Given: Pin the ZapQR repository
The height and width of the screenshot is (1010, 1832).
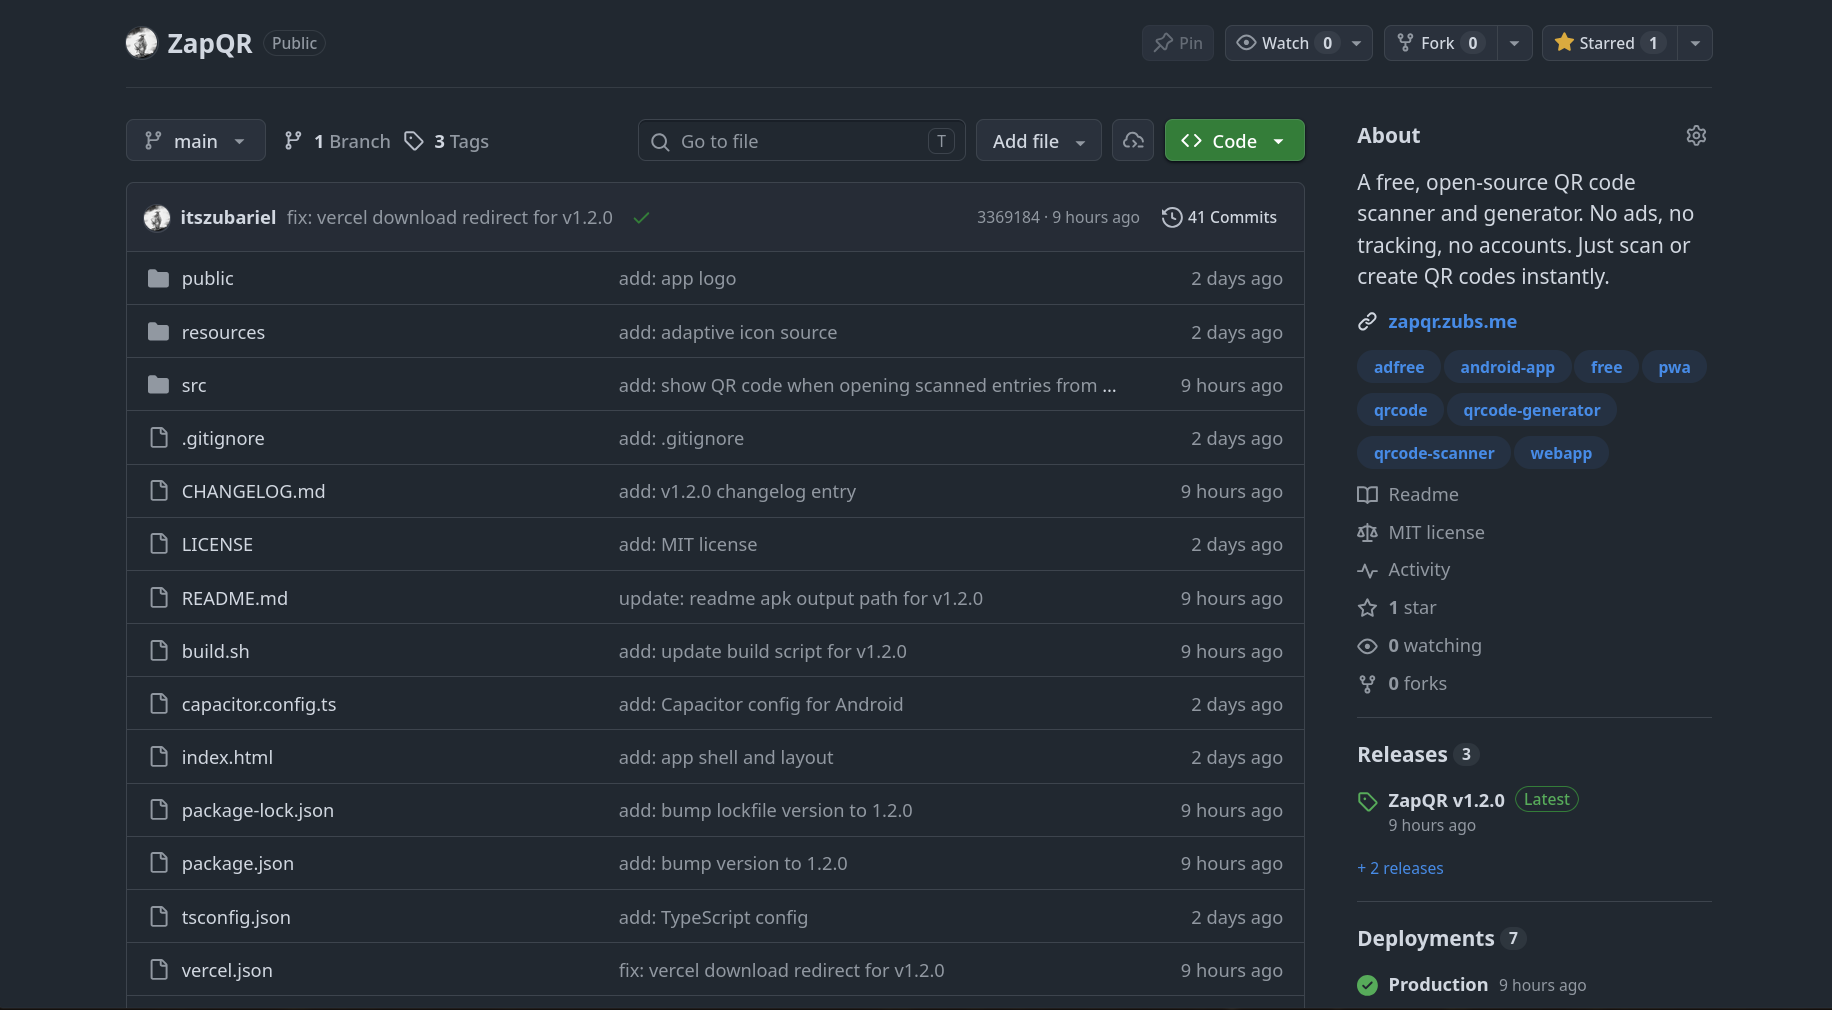Looking at the screenshot, I should (1178, 43).
